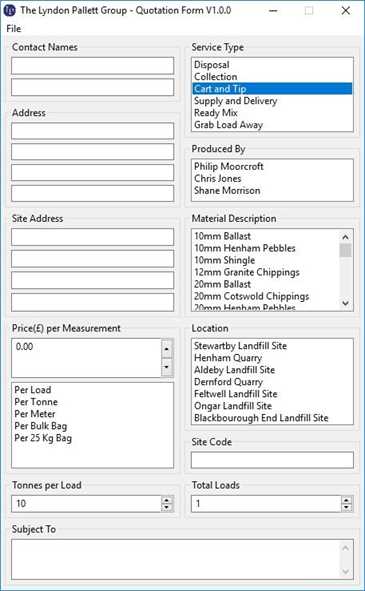Increment Tonnes per Load up arrow
Viewport: 365px width, 591px height.
click(167, 500)
